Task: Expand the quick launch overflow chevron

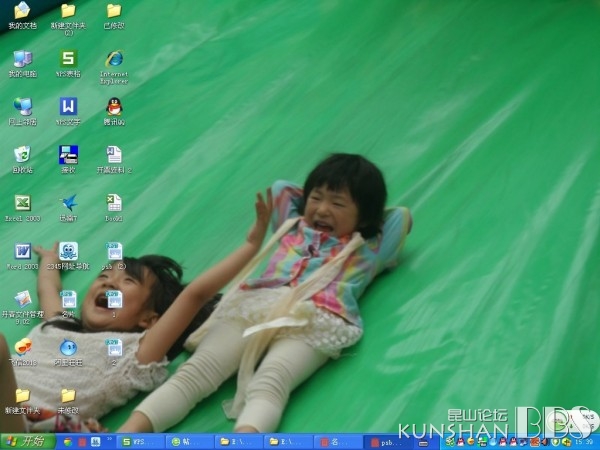Action: (x=109, y=439)
